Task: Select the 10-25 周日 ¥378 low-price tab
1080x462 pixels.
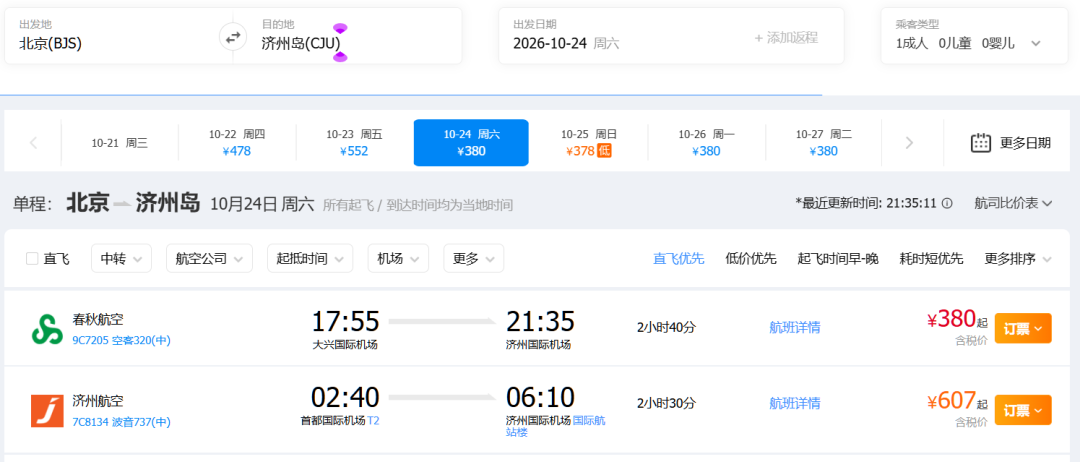Action: 589,143
